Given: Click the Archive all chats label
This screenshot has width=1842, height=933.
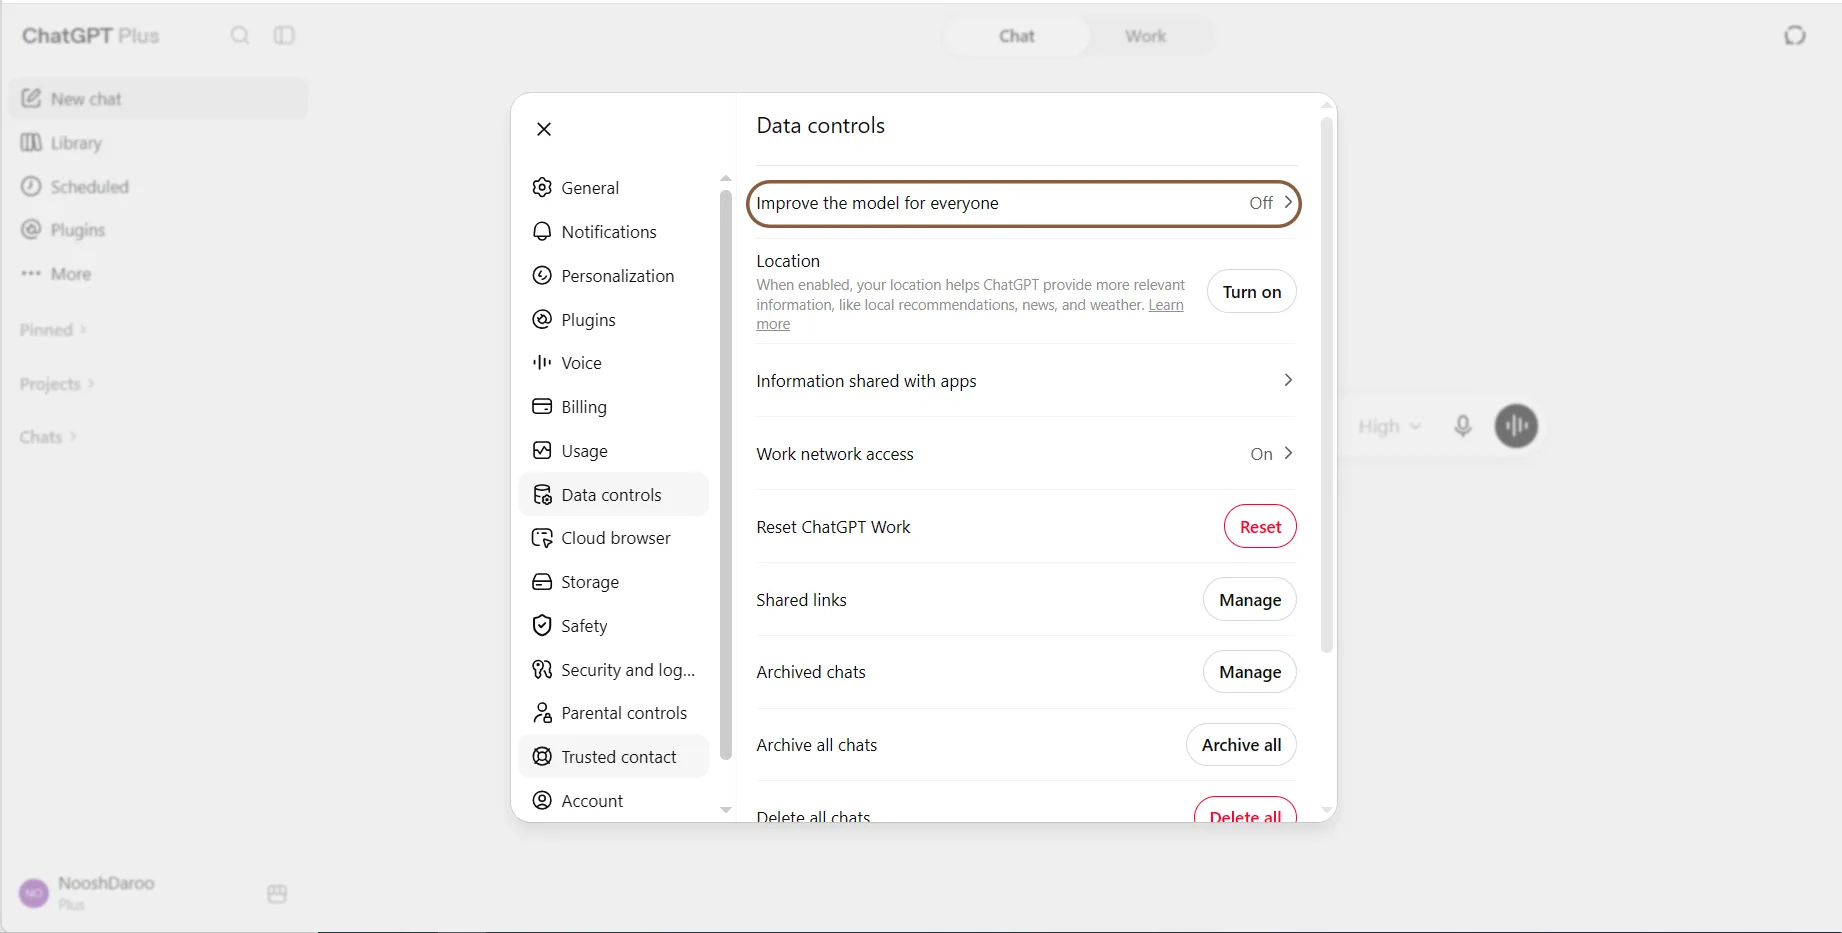Looking at the screenshot, I should 816,745.
